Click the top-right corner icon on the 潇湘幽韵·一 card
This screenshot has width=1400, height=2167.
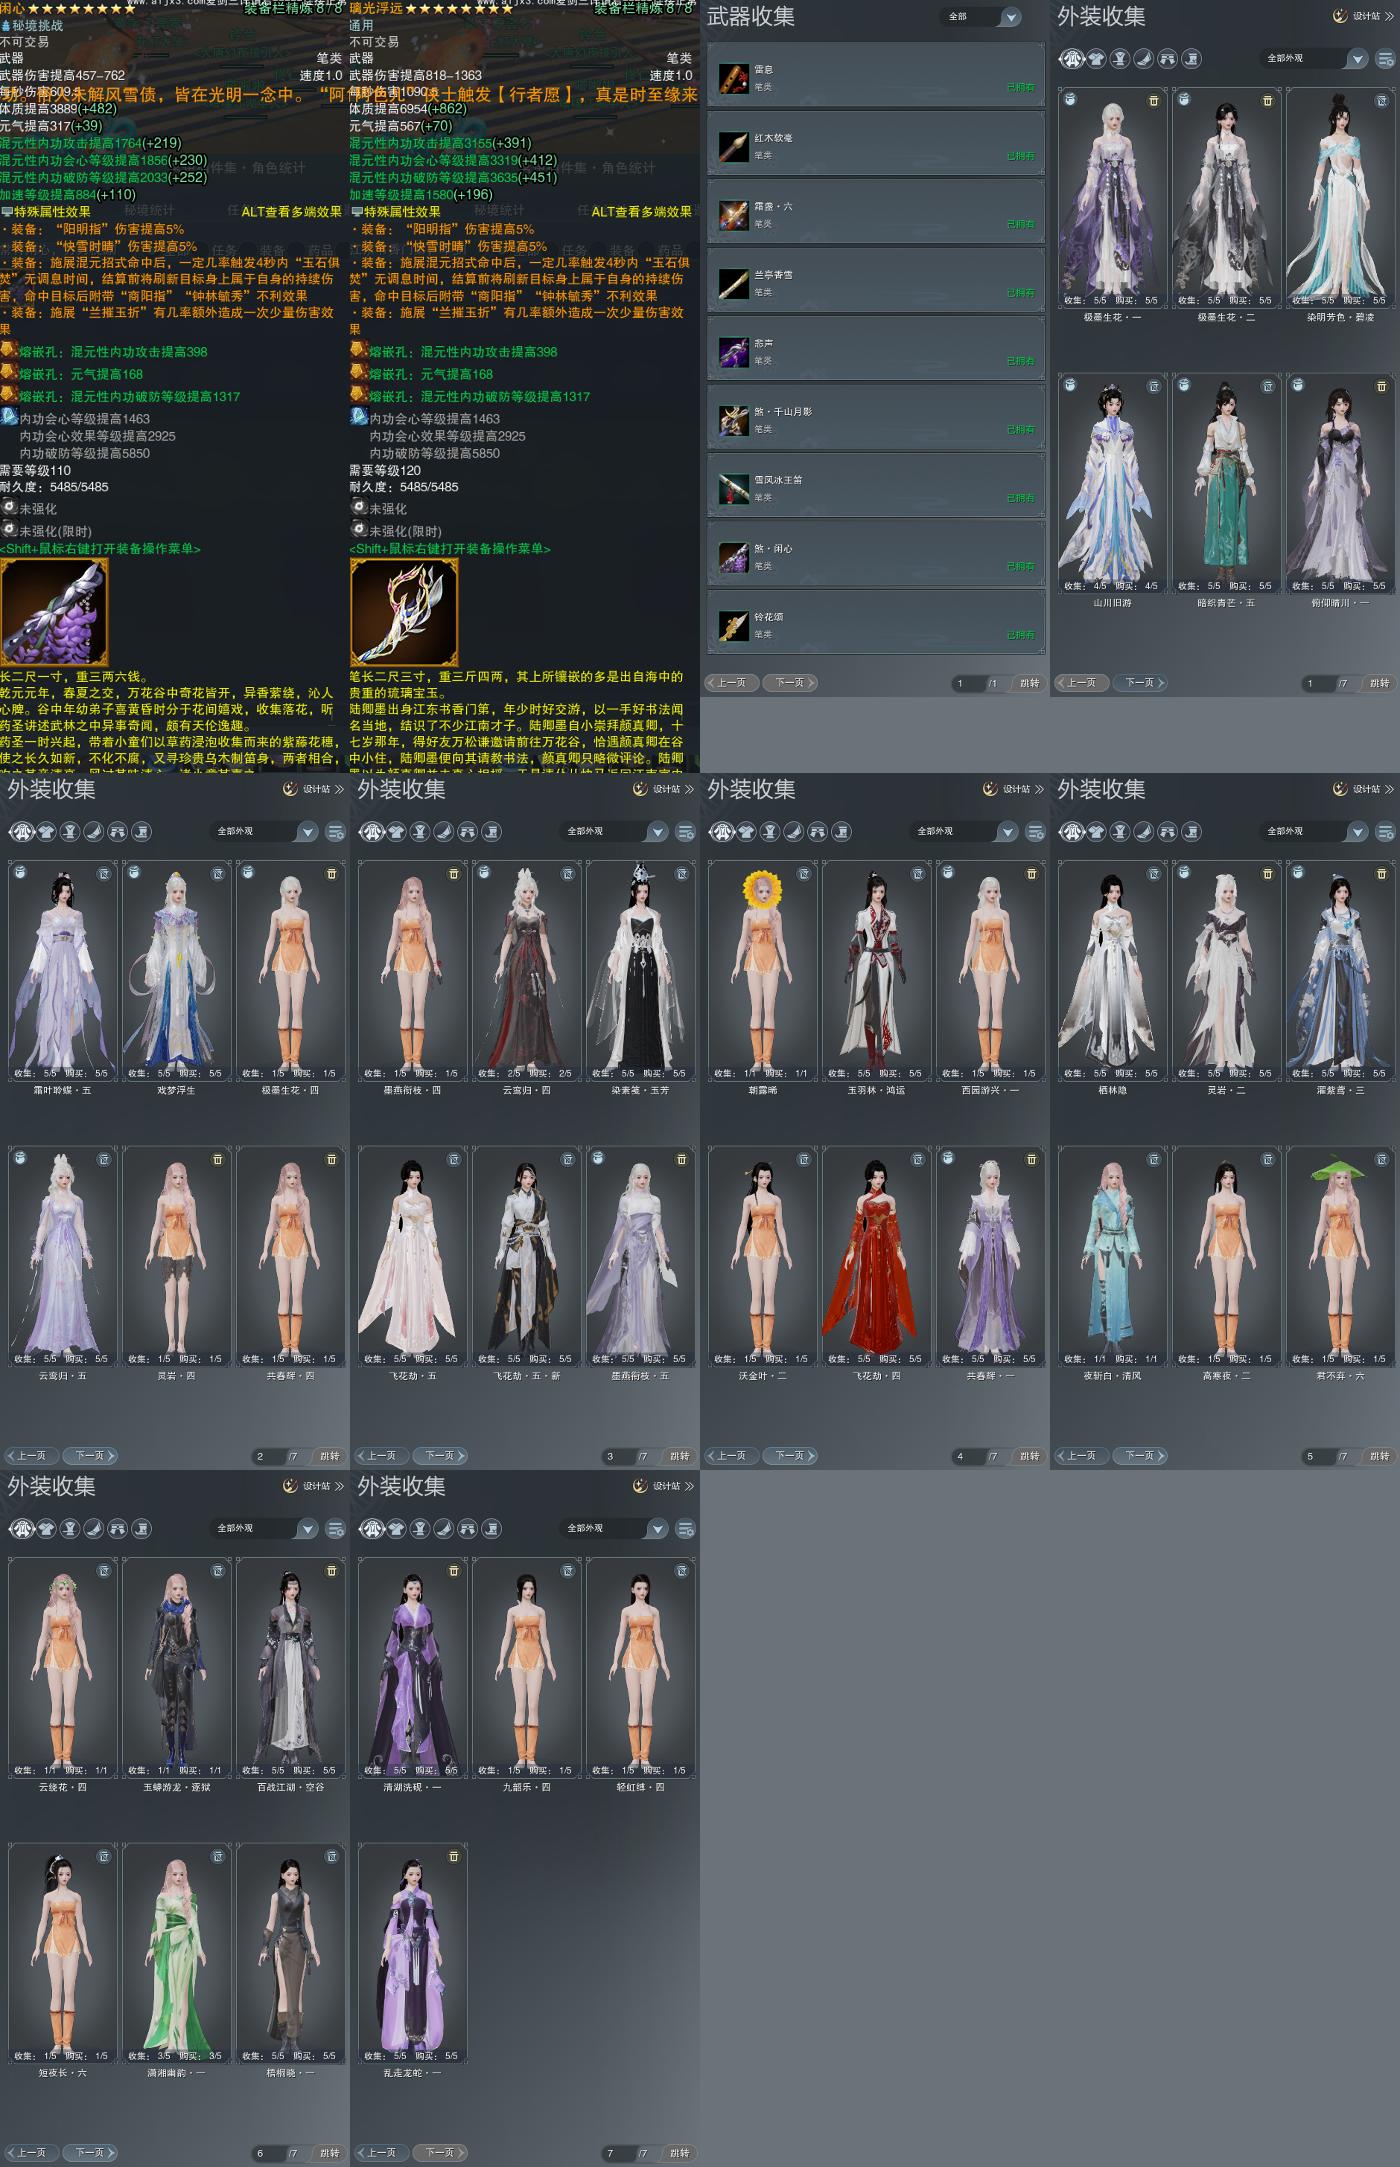(218, 1857)
